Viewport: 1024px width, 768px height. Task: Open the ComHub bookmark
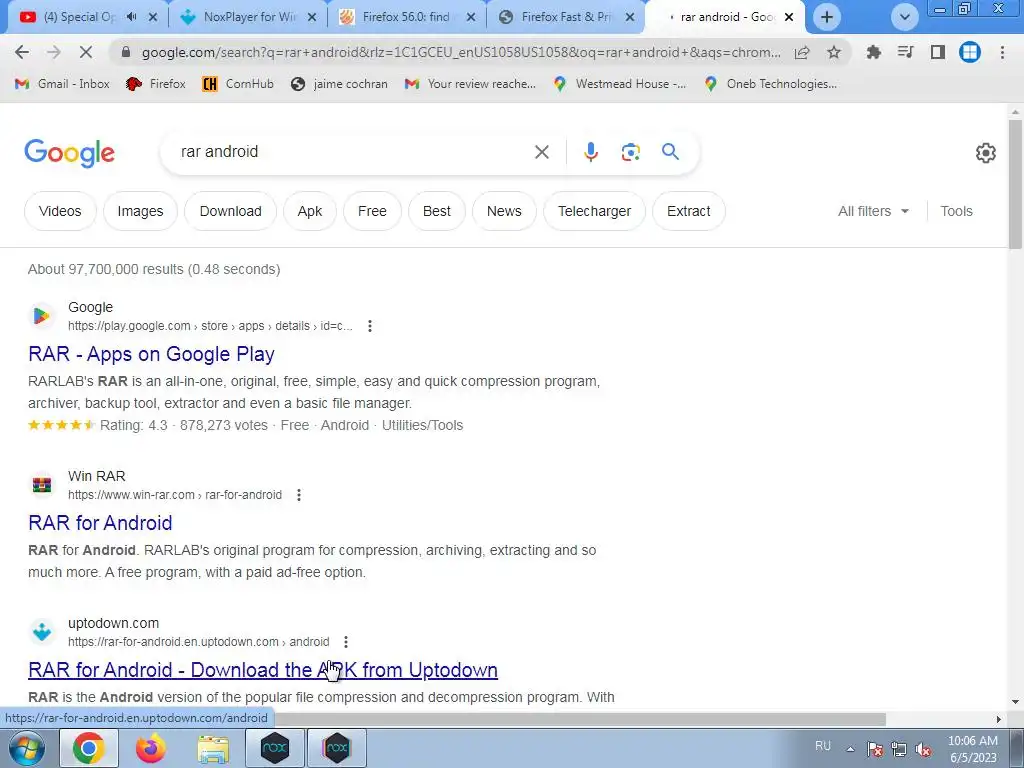point(238,84)
